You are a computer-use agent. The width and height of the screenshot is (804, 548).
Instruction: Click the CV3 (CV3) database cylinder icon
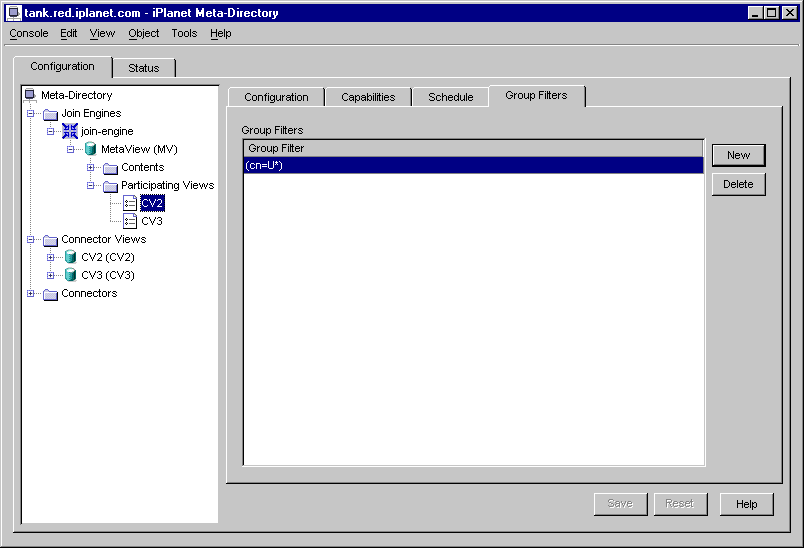click(x=70, y=275)
